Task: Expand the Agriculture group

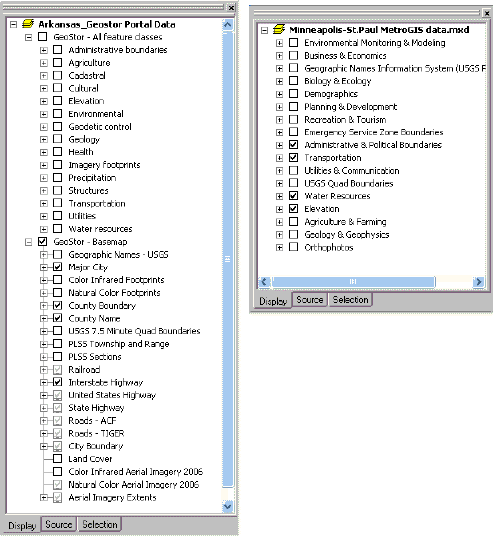Action: (x=43, y=63)
